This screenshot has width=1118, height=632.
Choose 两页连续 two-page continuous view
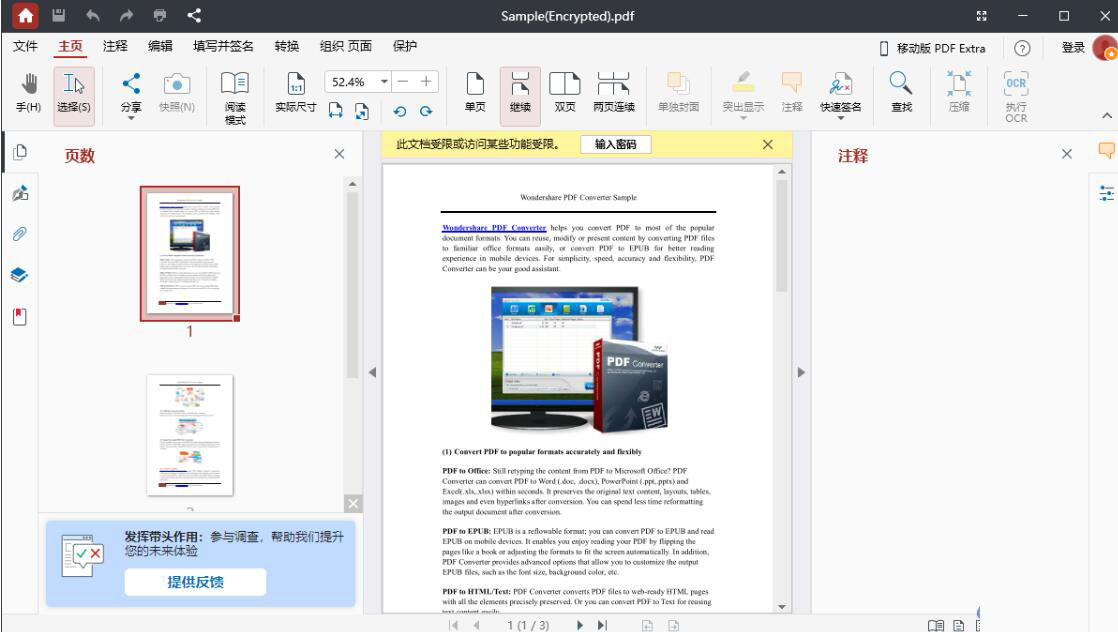coord(614,93)
